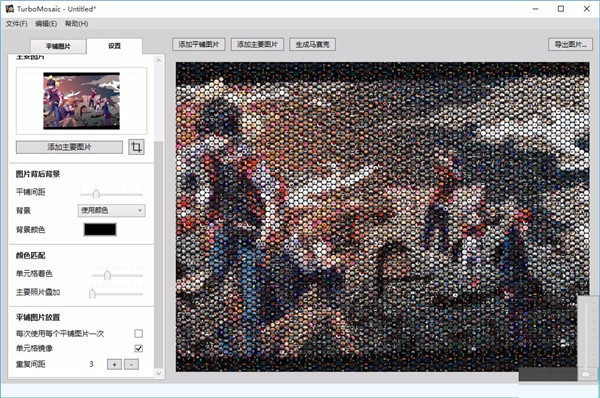Open the 编辑(E) menu
600x398 pixels.
coord(46,24)
